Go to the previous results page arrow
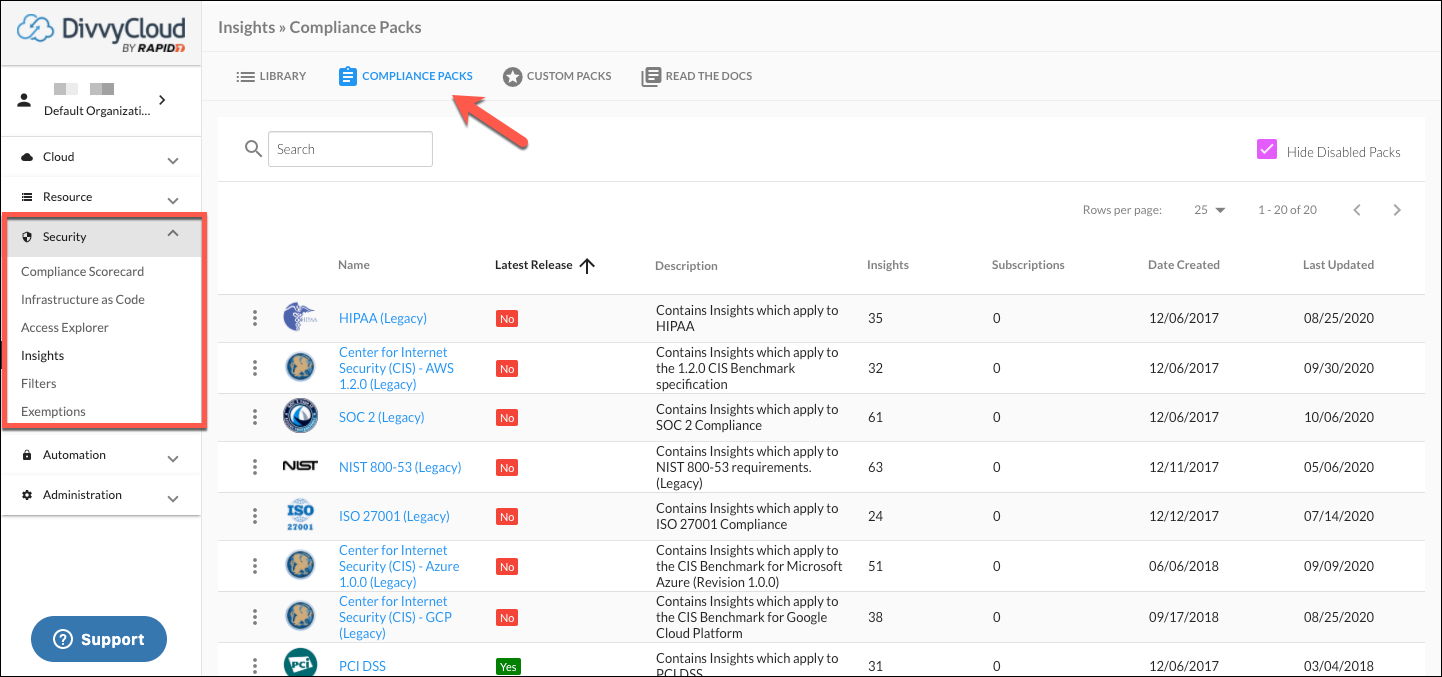Viewport: 1442px width, 677px height. pyautogui.click(x=1357, y=210)
